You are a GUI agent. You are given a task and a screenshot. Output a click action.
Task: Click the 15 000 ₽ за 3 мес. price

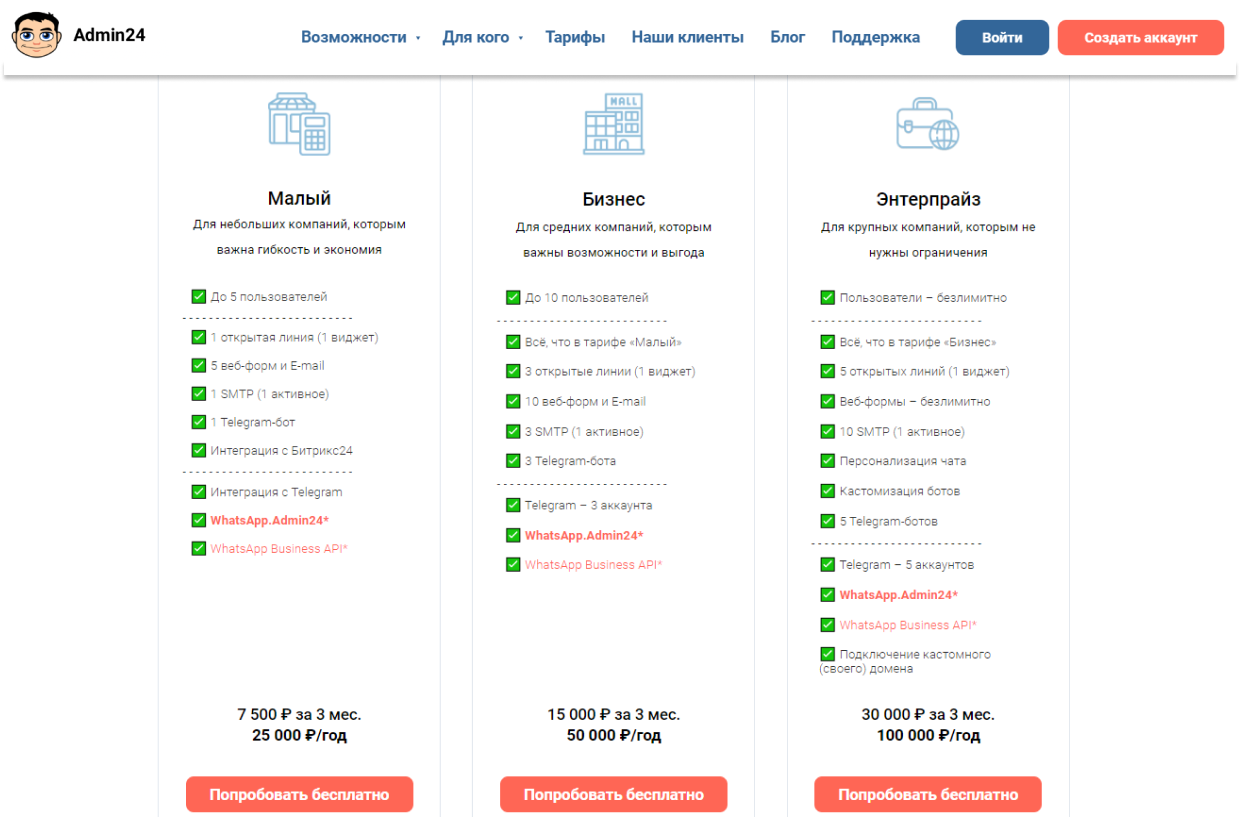[x=614, y=714]
